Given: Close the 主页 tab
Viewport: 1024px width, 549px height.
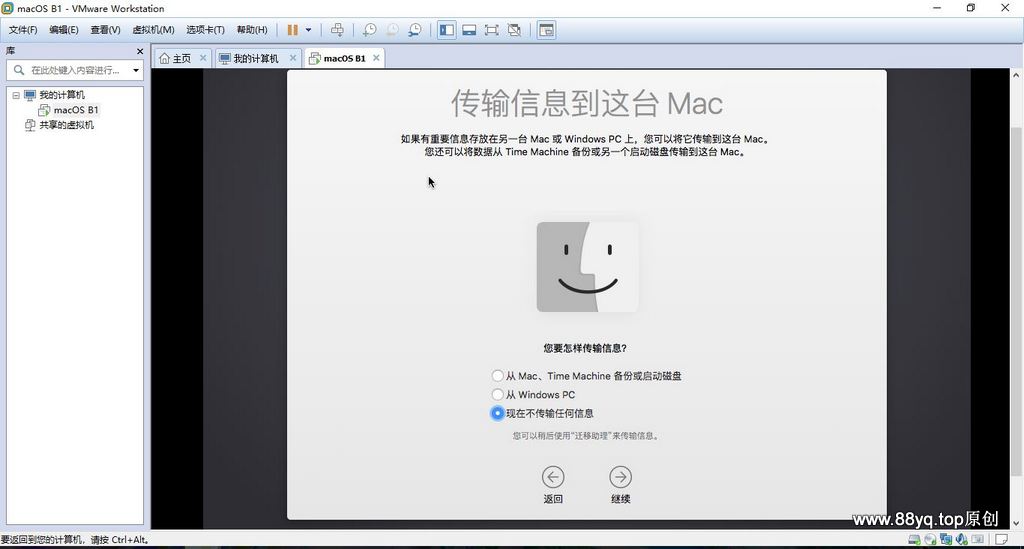Looking at the screenshot, I should [x=203, y=58].
